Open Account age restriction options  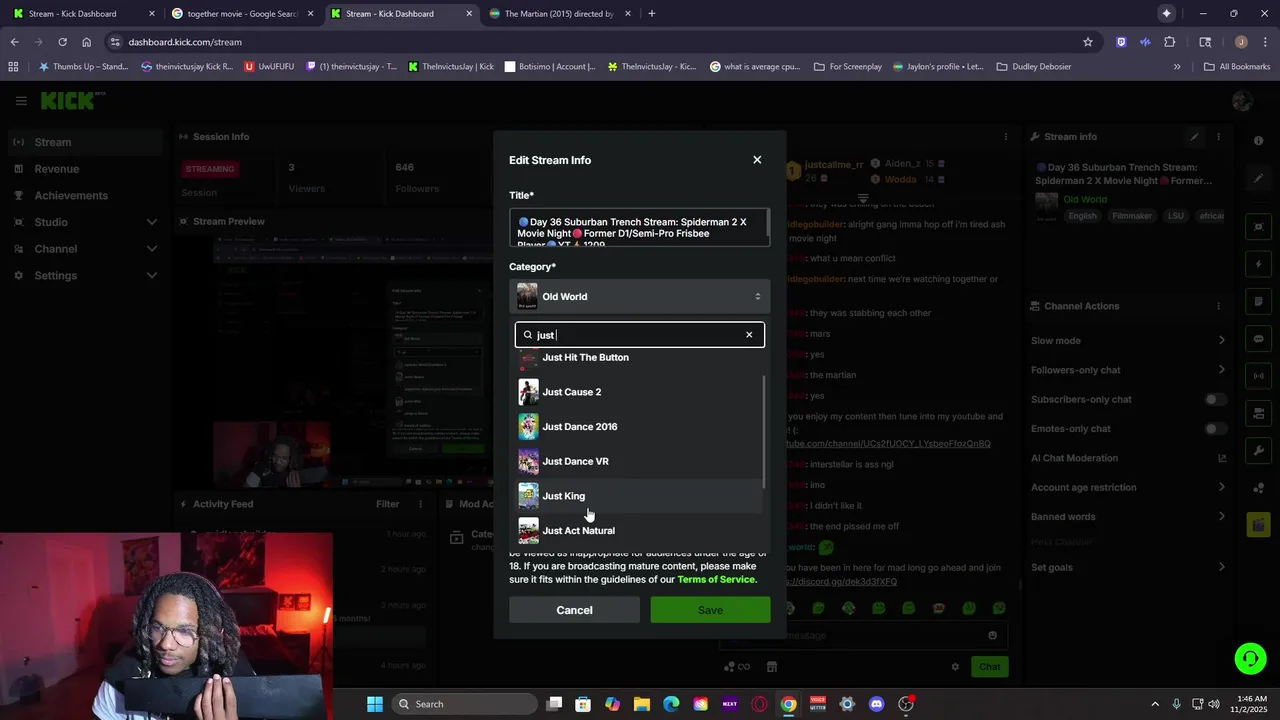tap(1128, 488)
